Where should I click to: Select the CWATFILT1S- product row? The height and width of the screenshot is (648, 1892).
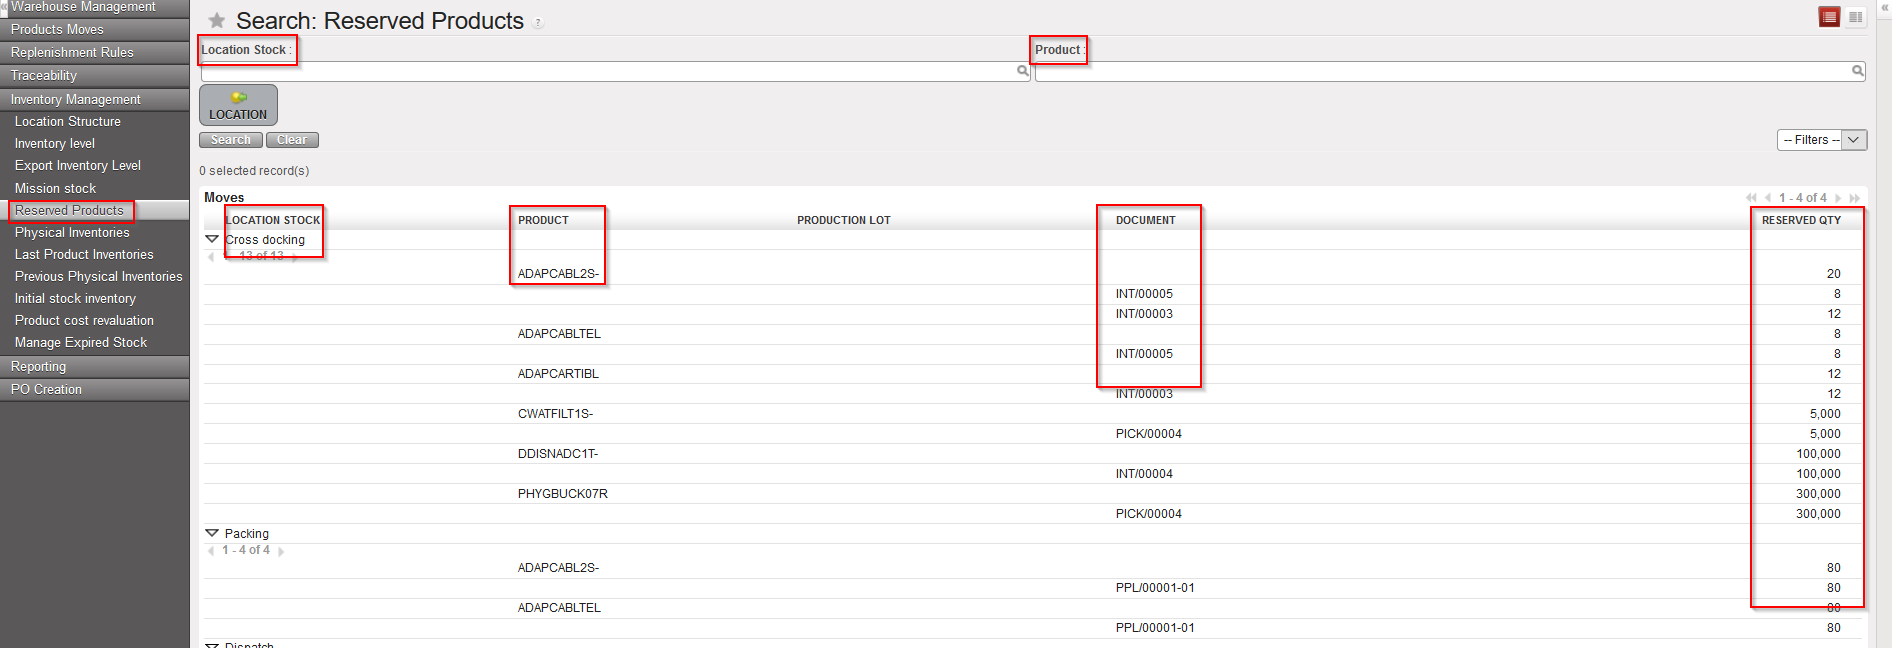(1033, 414)
